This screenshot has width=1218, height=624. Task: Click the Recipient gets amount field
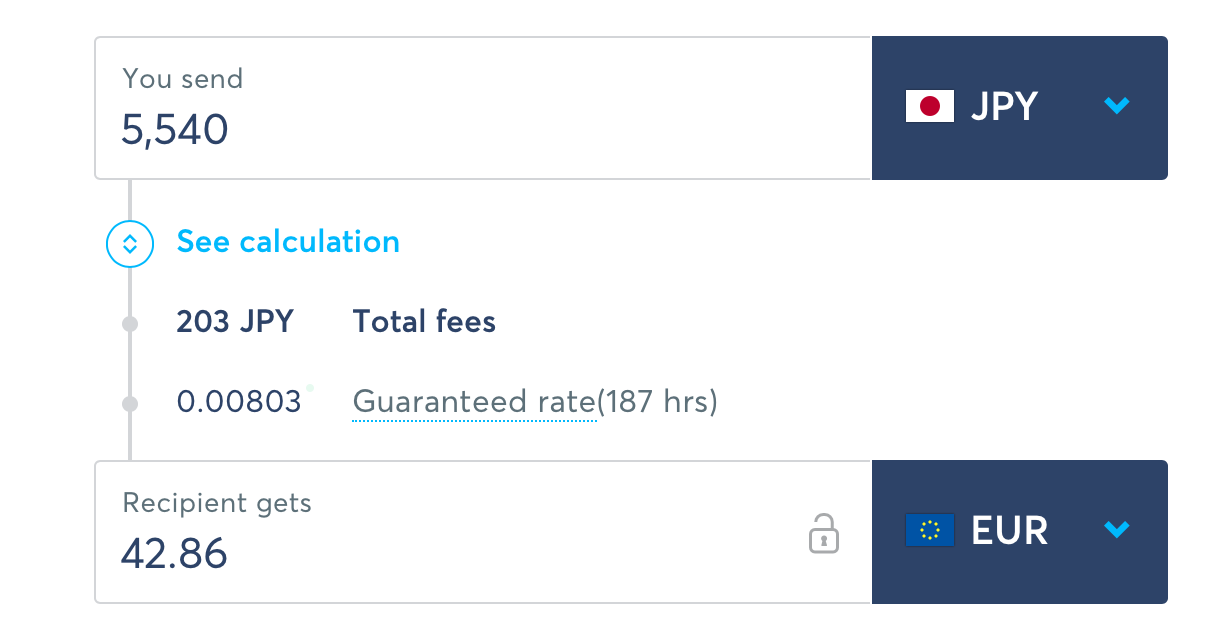(x=484, y=532)
